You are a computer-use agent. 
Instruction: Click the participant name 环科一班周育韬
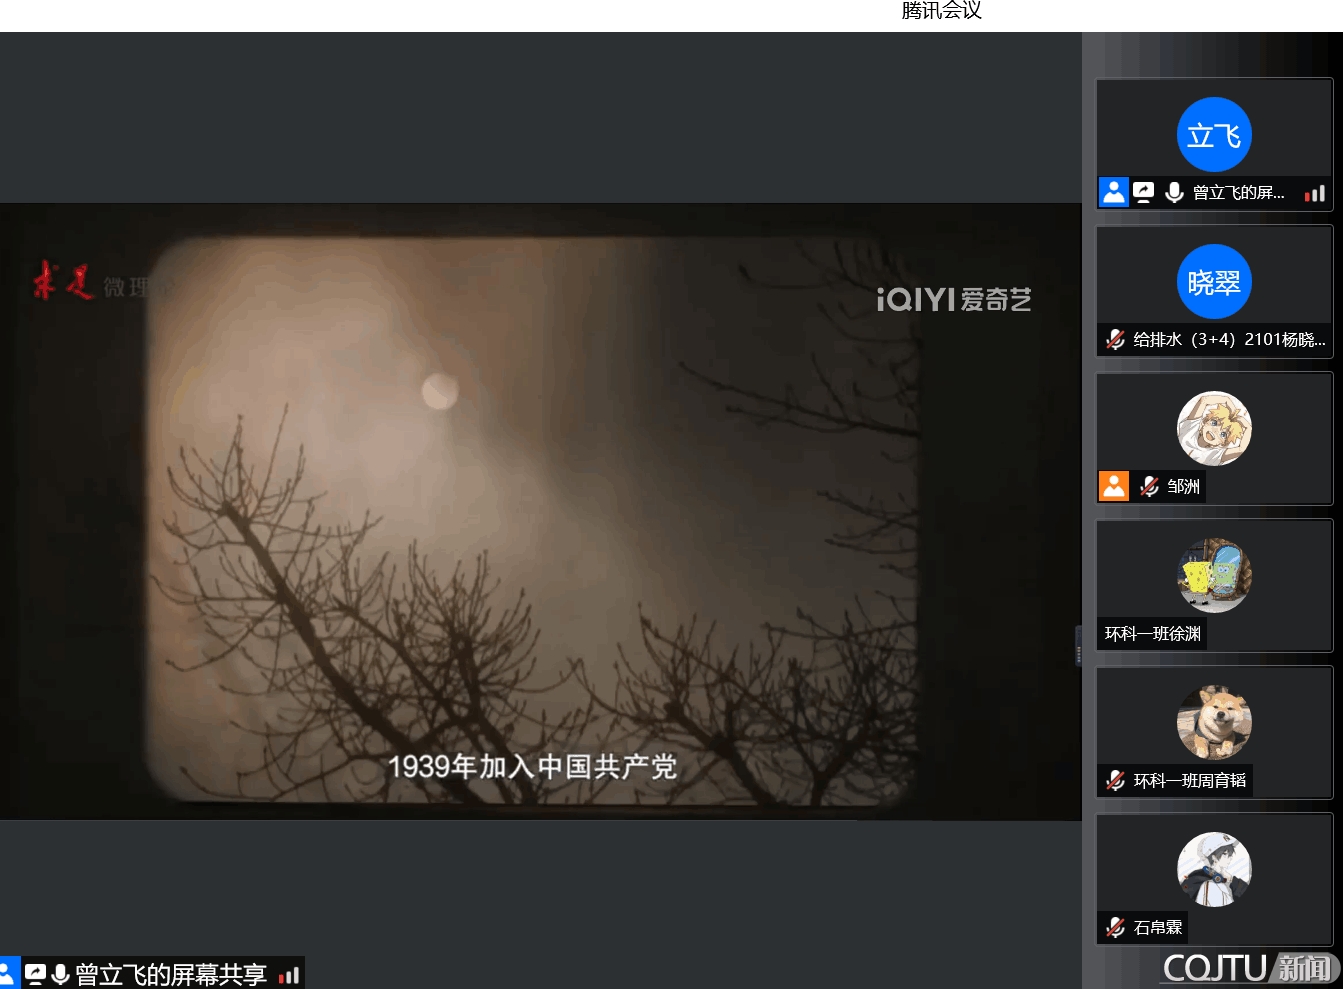(x=1190, y=781)
